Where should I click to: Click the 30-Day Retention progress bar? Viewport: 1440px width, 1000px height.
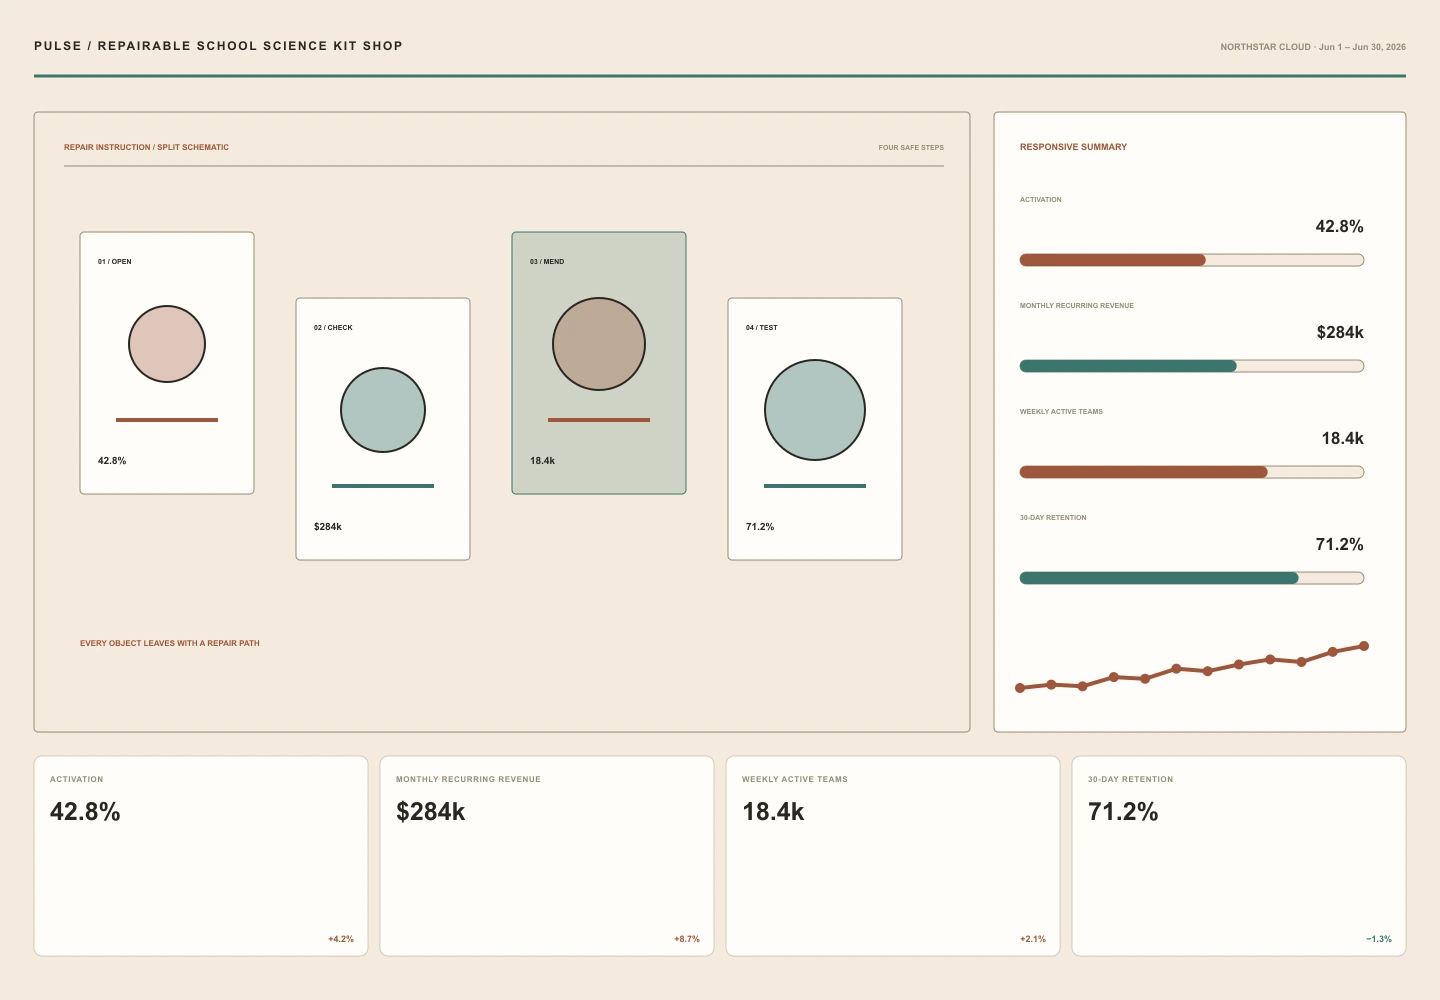coord(1192,578)
